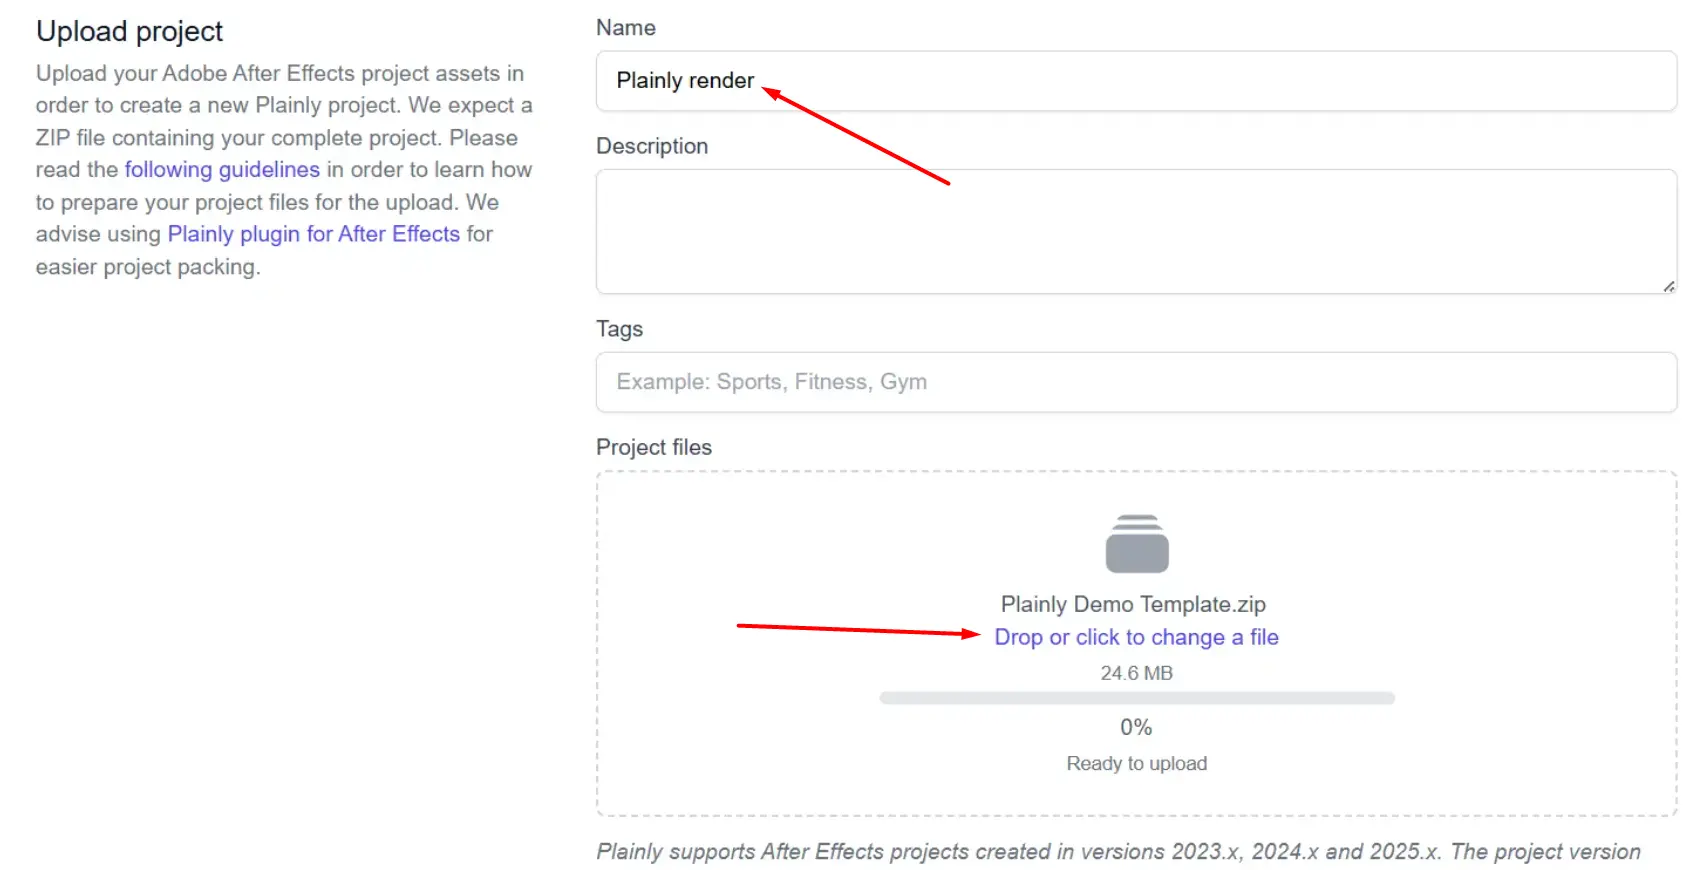Click into the Description text area
The image size is (1691, 870).
pos(1136,232)
